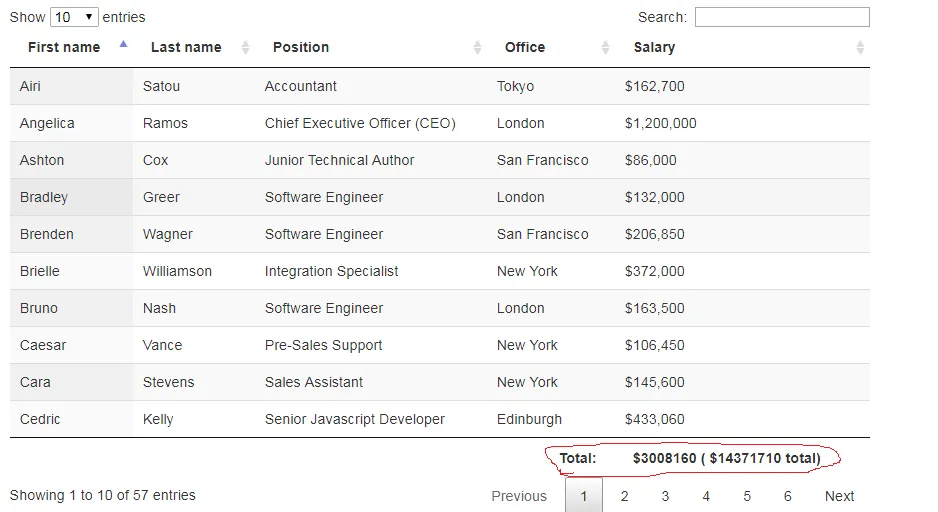
Task: Select the Airi Satou row
Action: [300, 86]
